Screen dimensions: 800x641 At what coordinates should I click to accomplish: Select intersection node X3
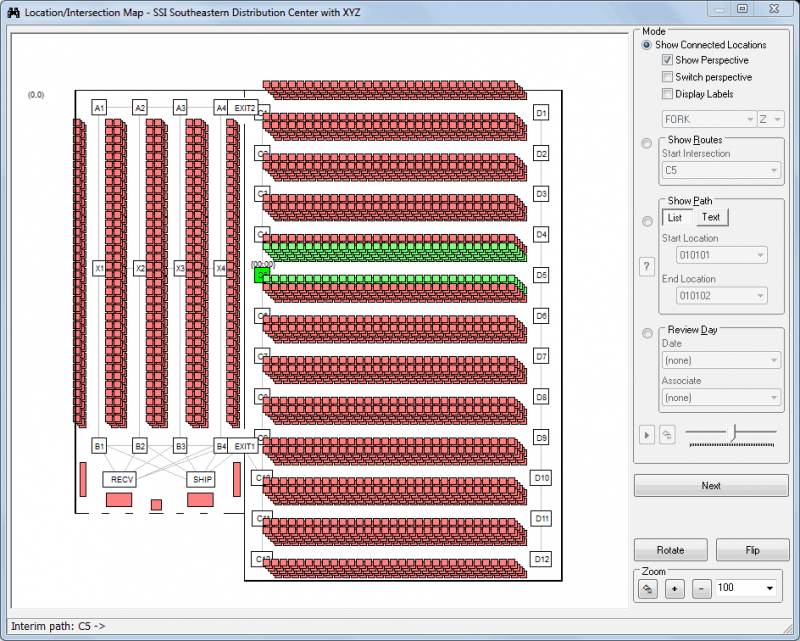[x=180, y=268]
